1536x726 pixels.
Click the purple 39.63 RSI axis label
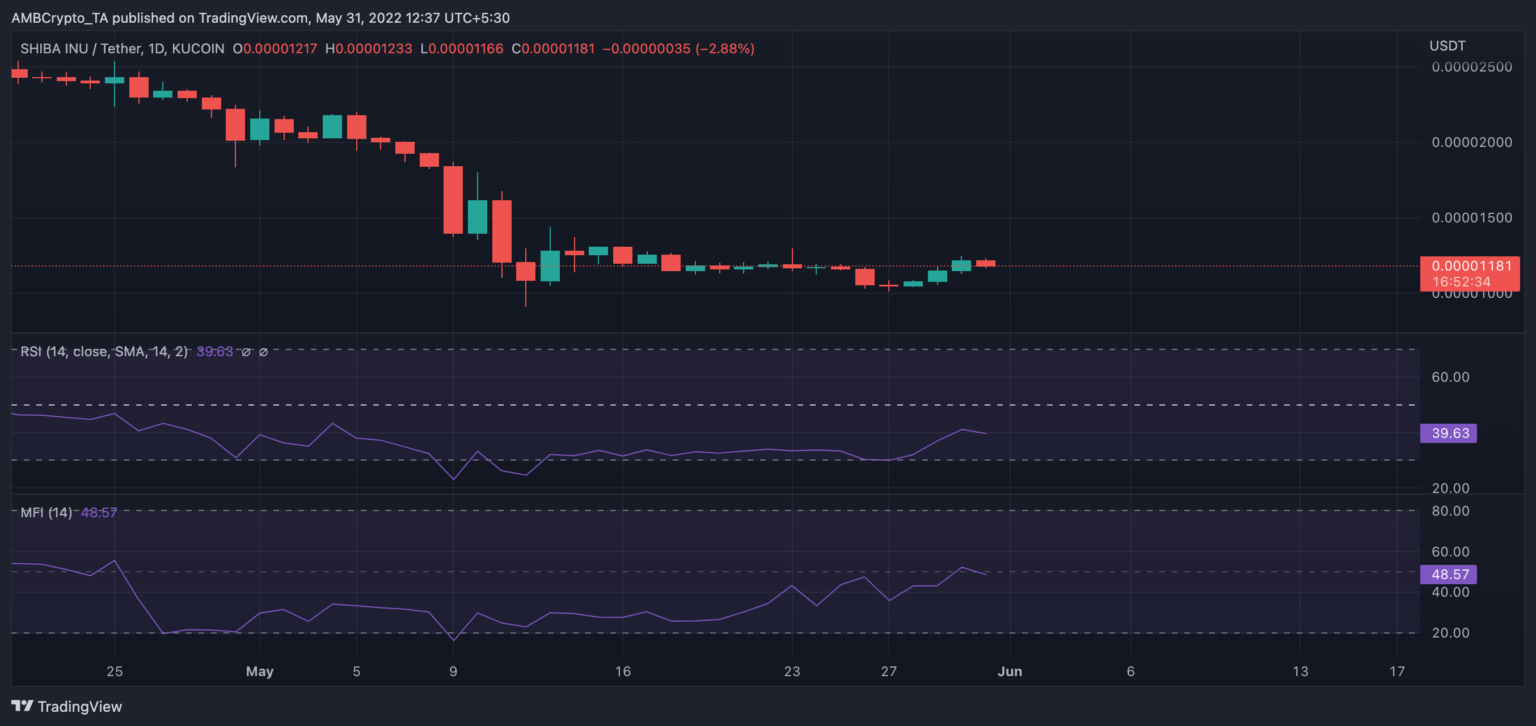point(1448,433)
